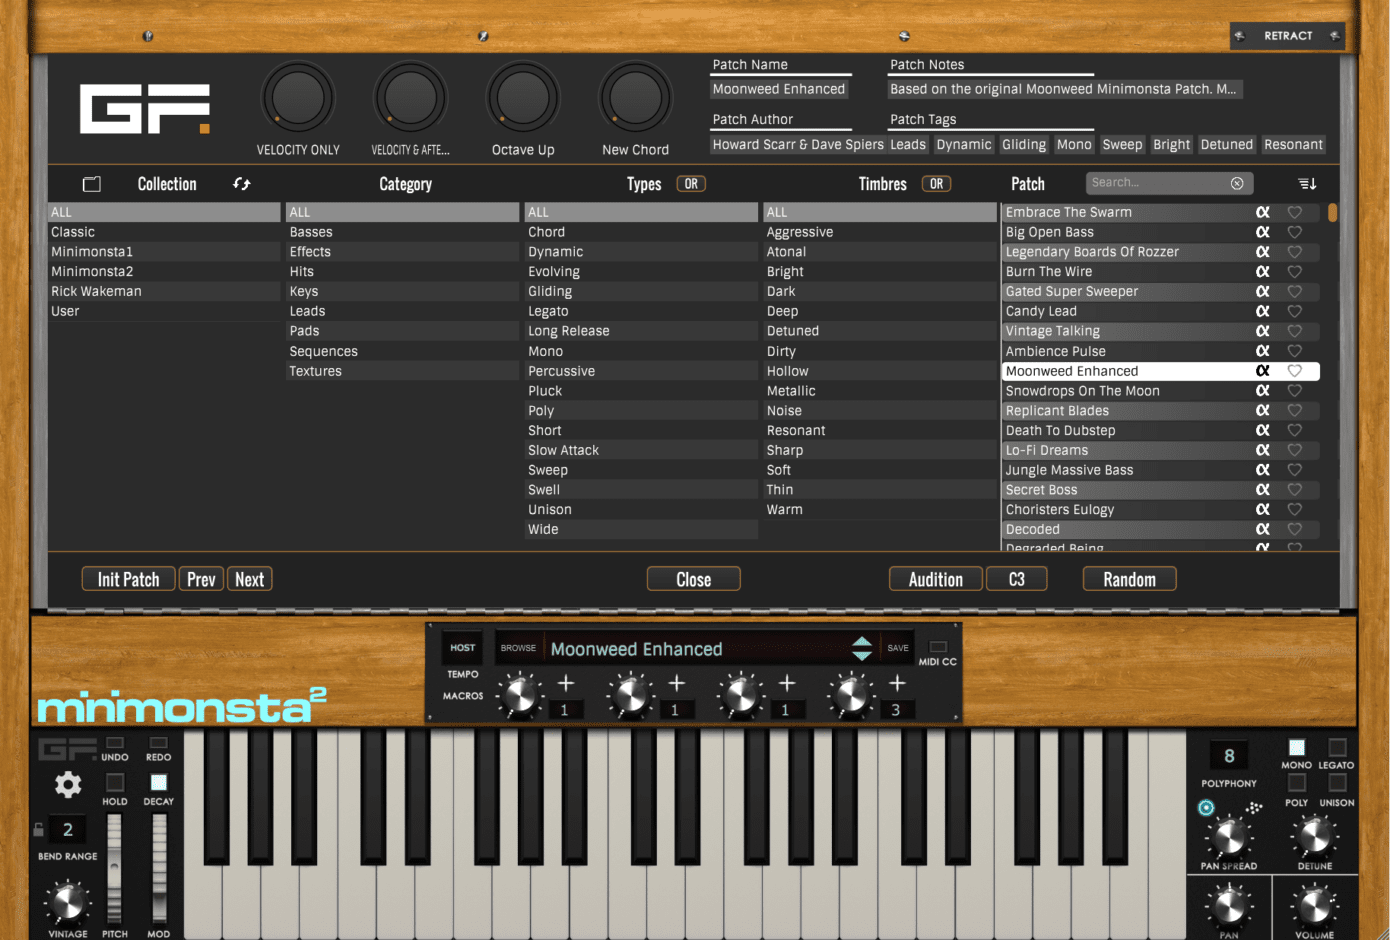
Task: Clear the patch search field
Action: point(1237,183)
